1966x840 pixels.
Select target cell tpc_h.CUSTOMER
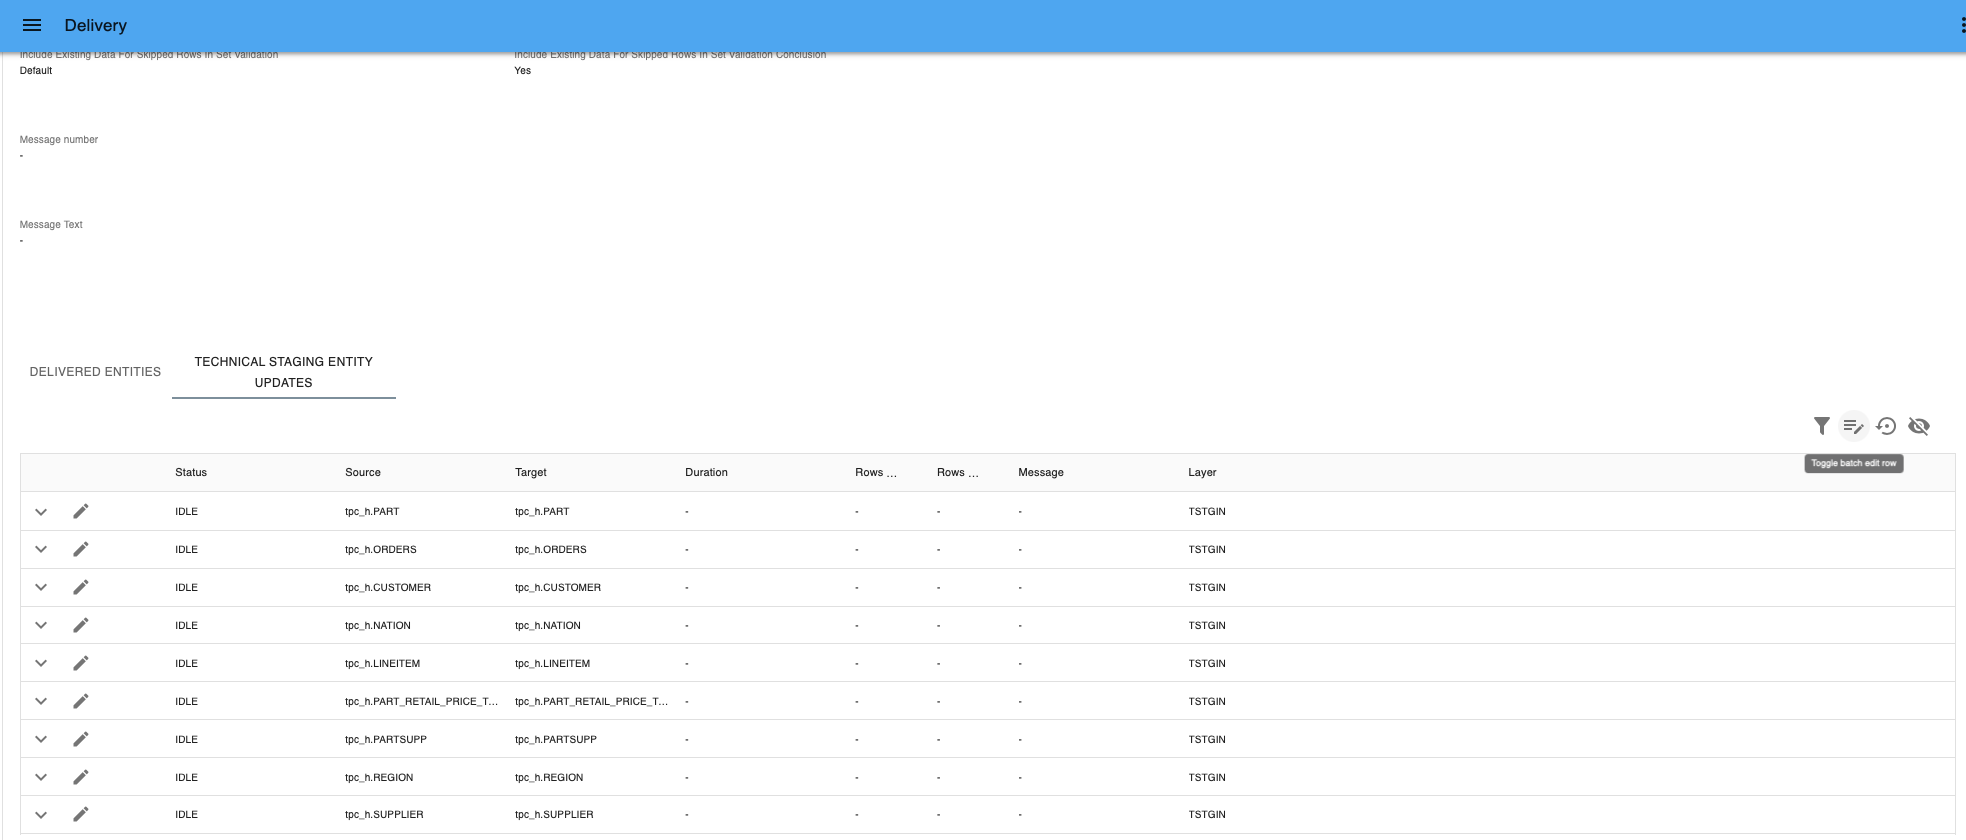point(558,588)
